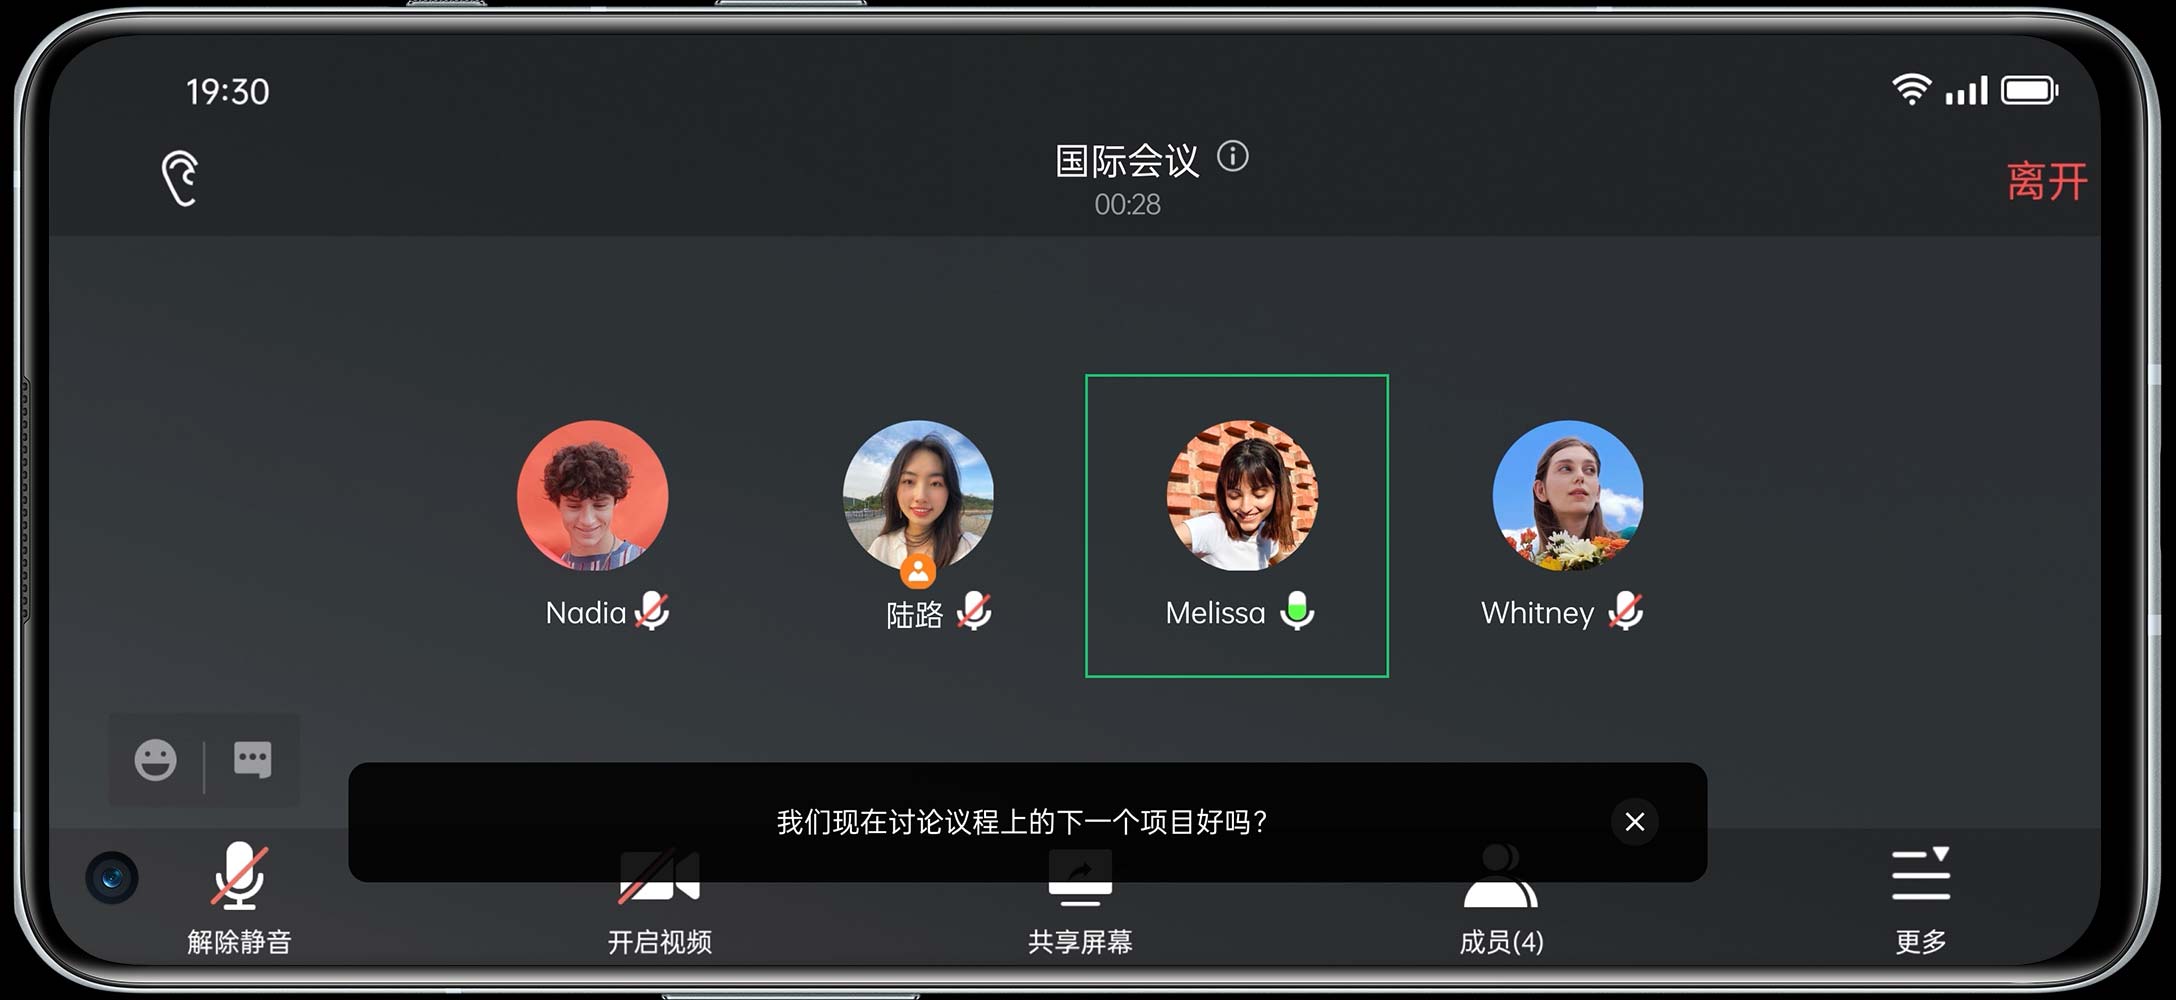Click the 国际会议 meeting title
The image size is (2176, 1000).
click(x=1127, y=161)
